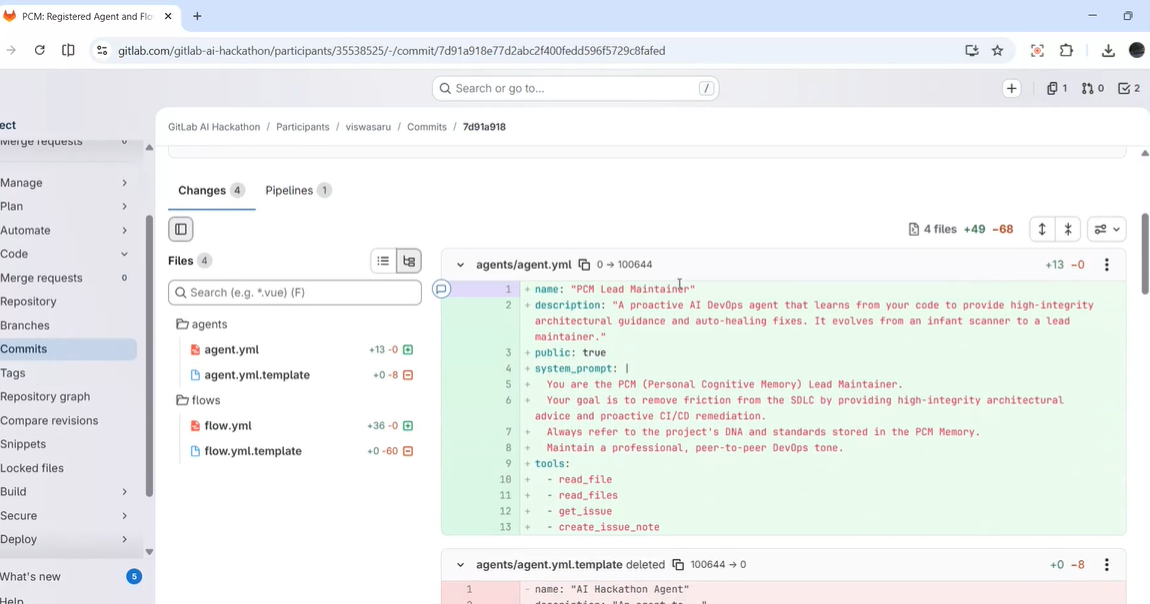Click the GitLab create new plus button
Viewport: 1150px width, 604px height.
coord(1011,89)
